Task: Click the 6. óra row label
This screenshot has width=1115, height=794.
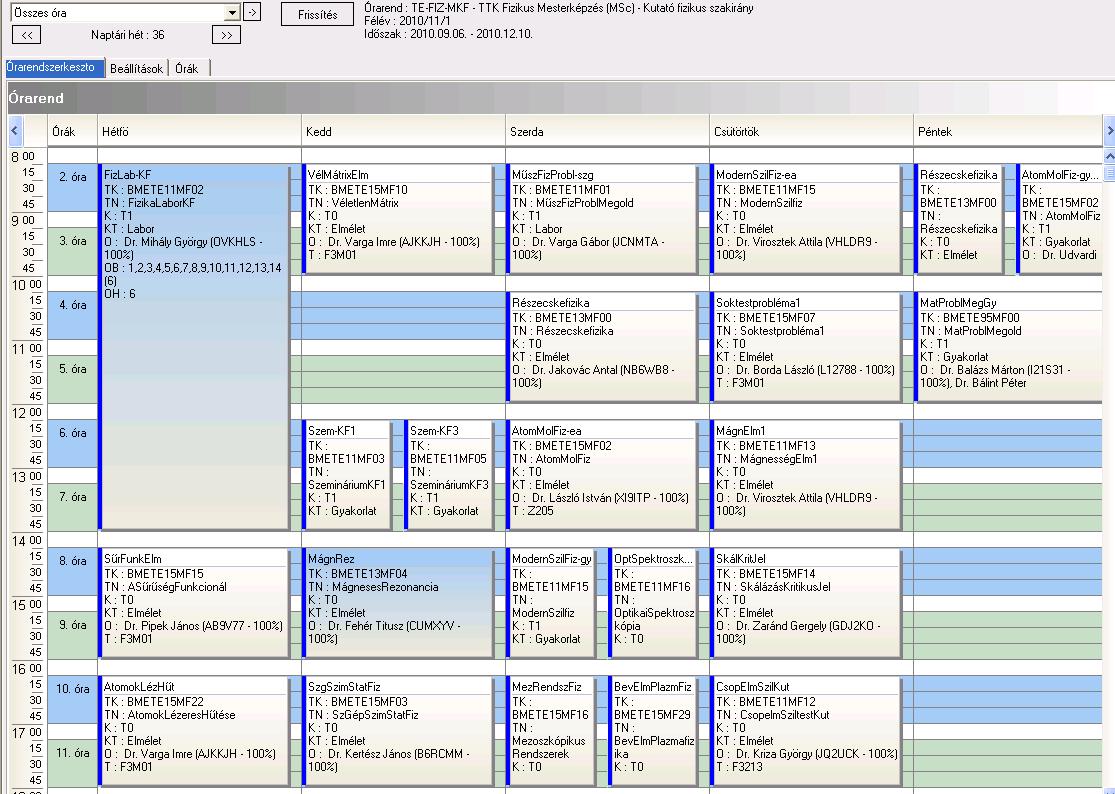Action: click(x=73, y=444)
